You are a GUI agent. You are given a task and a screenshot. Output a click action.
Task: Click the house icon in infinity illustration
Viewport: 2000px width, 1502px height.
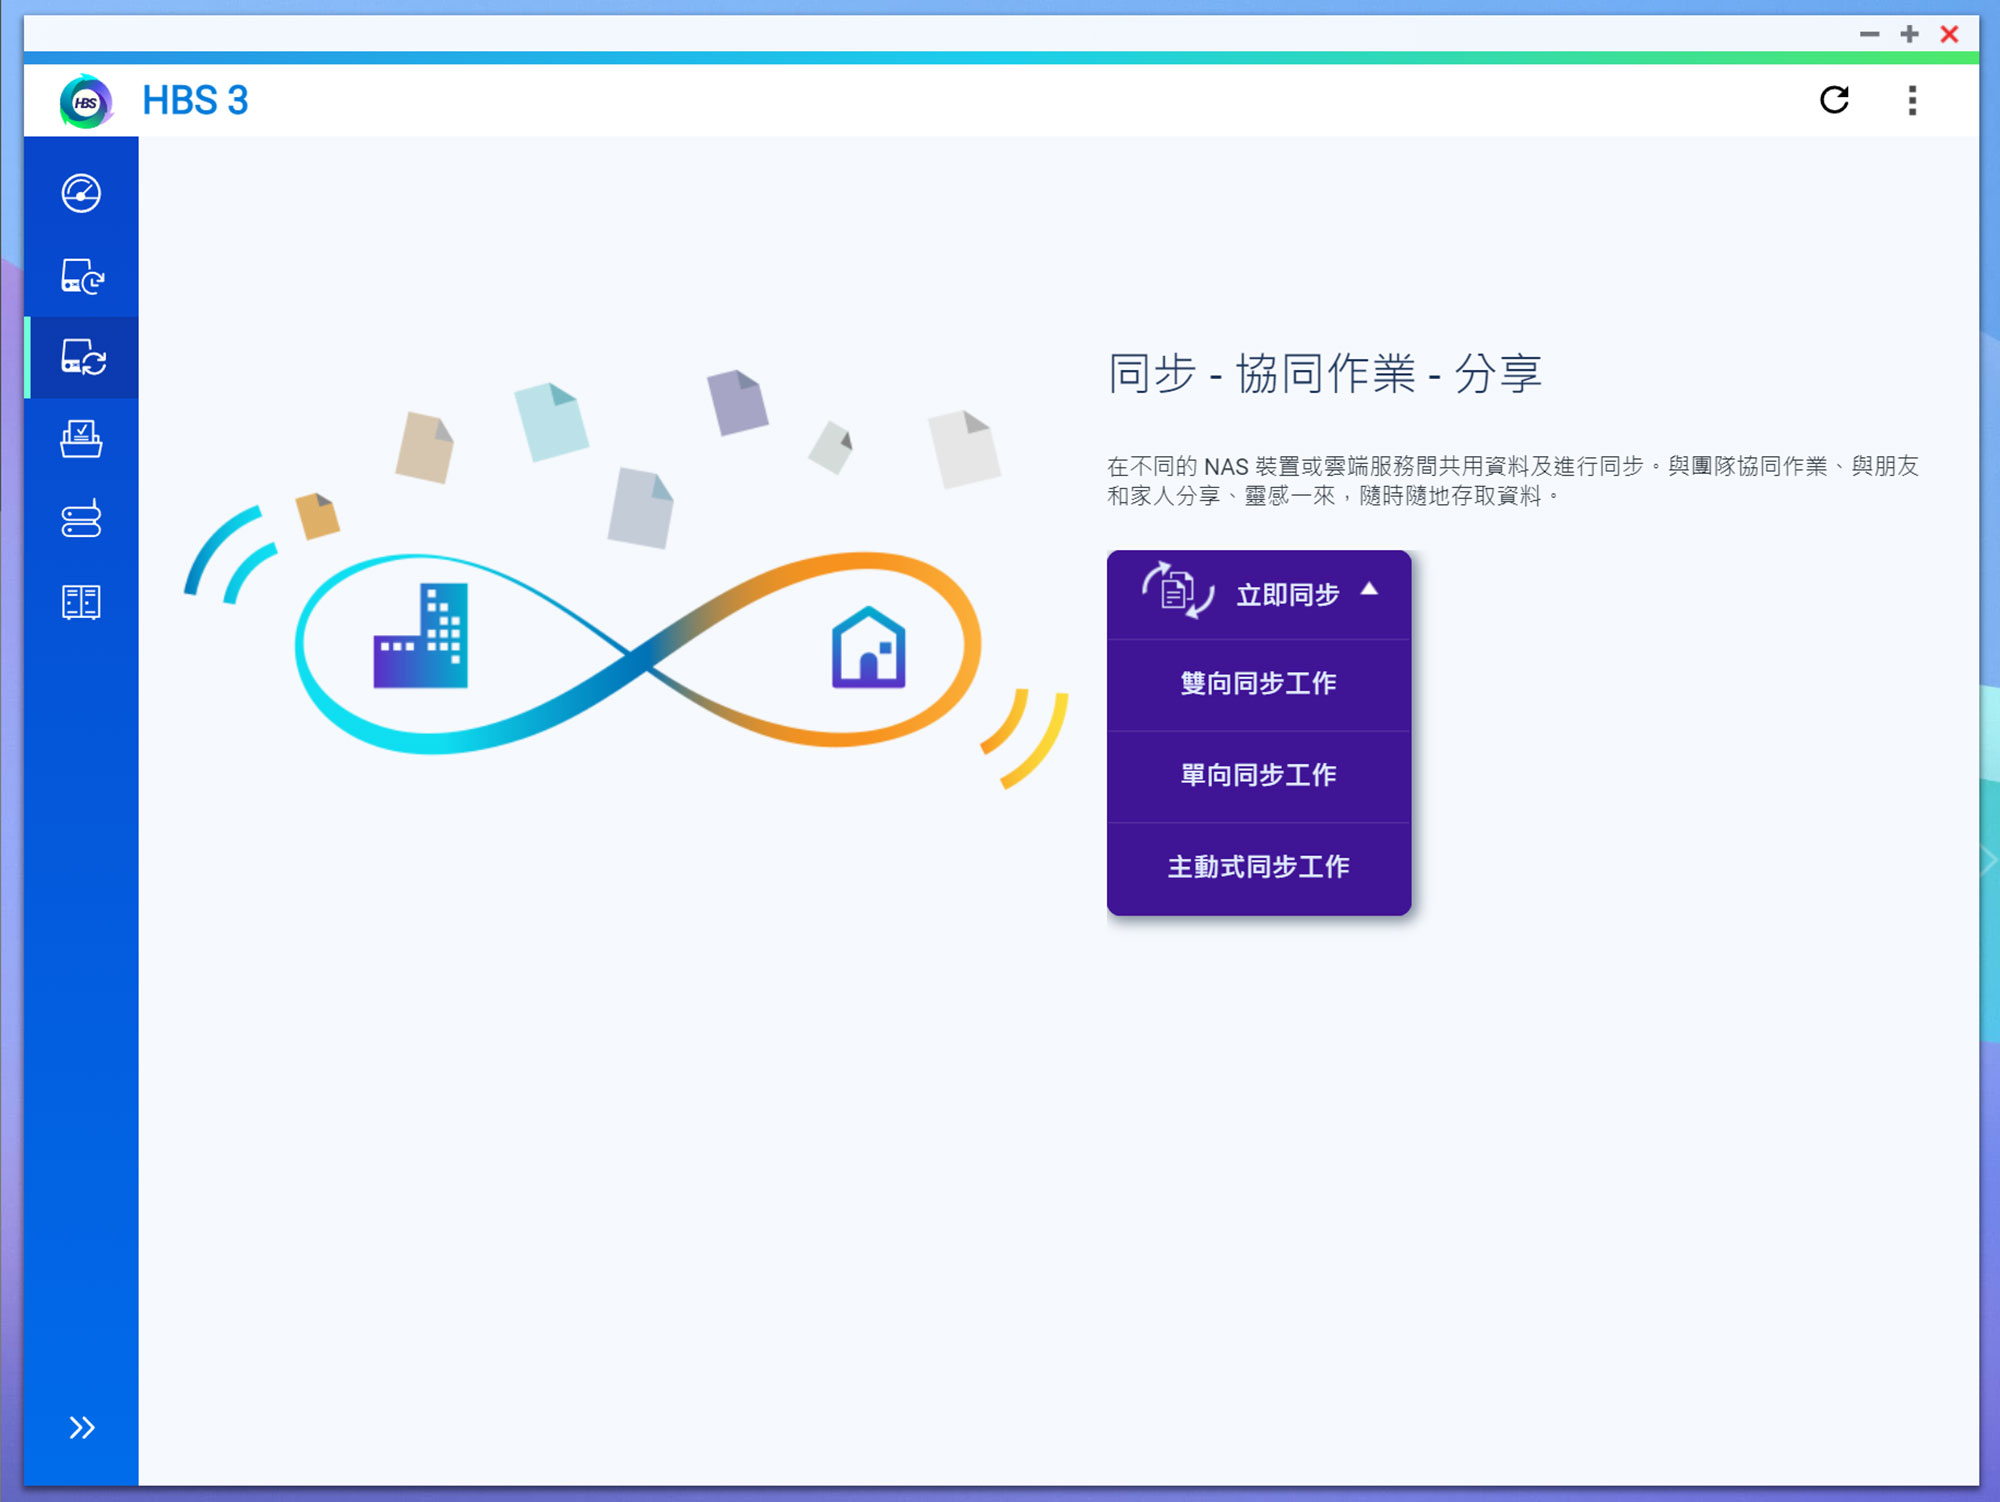pos(868,647)
